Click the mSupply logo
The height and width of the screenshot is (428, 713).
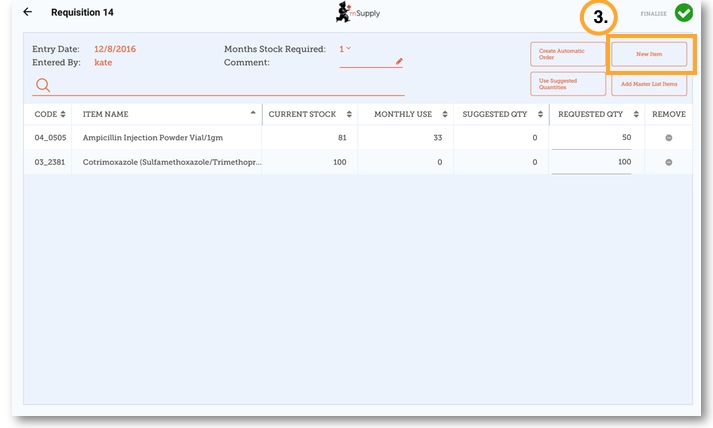[357, 12]
